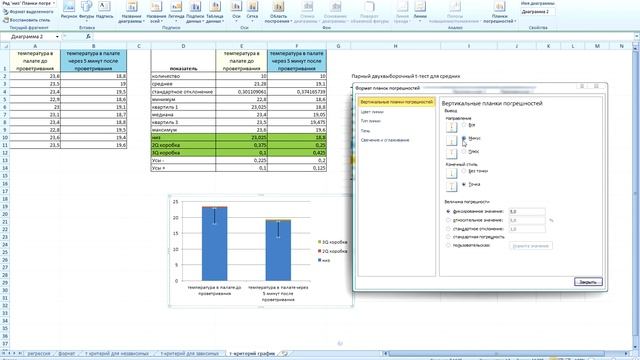Open Свечение и сглаживание dialog category
The width and height of the screenshot is (640, 360).
pos(384,140)
